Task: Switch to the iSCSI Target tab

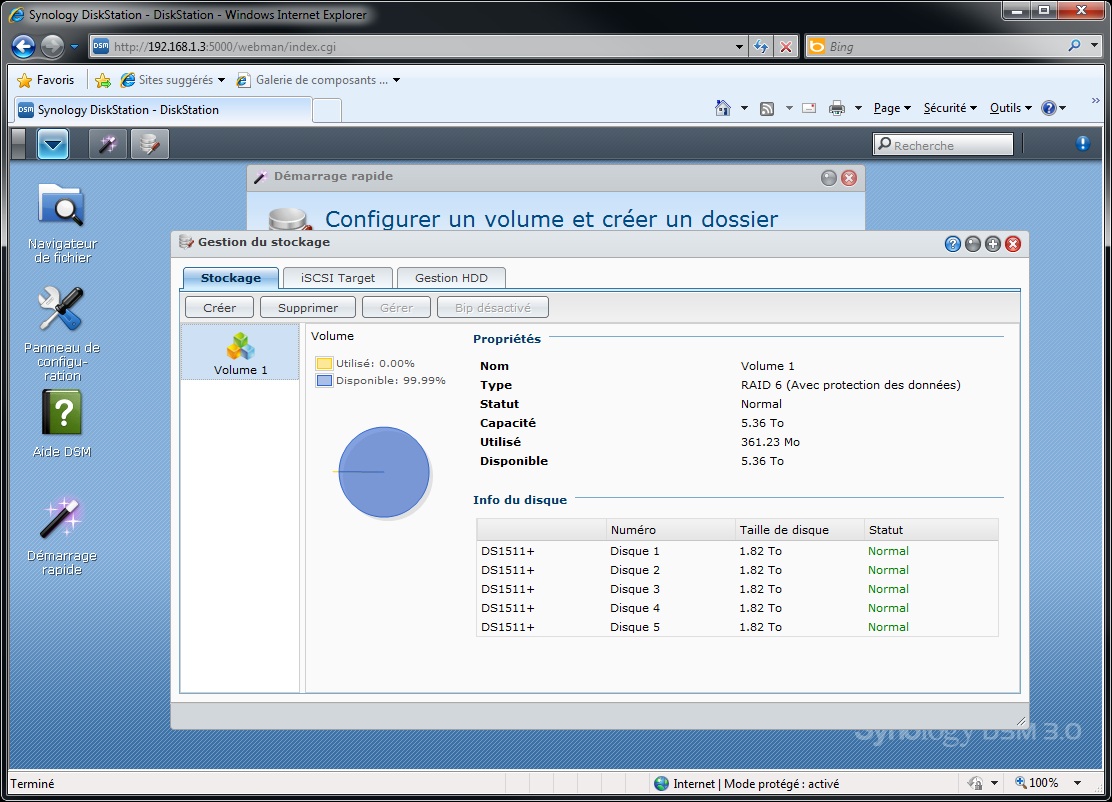Action: pos(338,278)
